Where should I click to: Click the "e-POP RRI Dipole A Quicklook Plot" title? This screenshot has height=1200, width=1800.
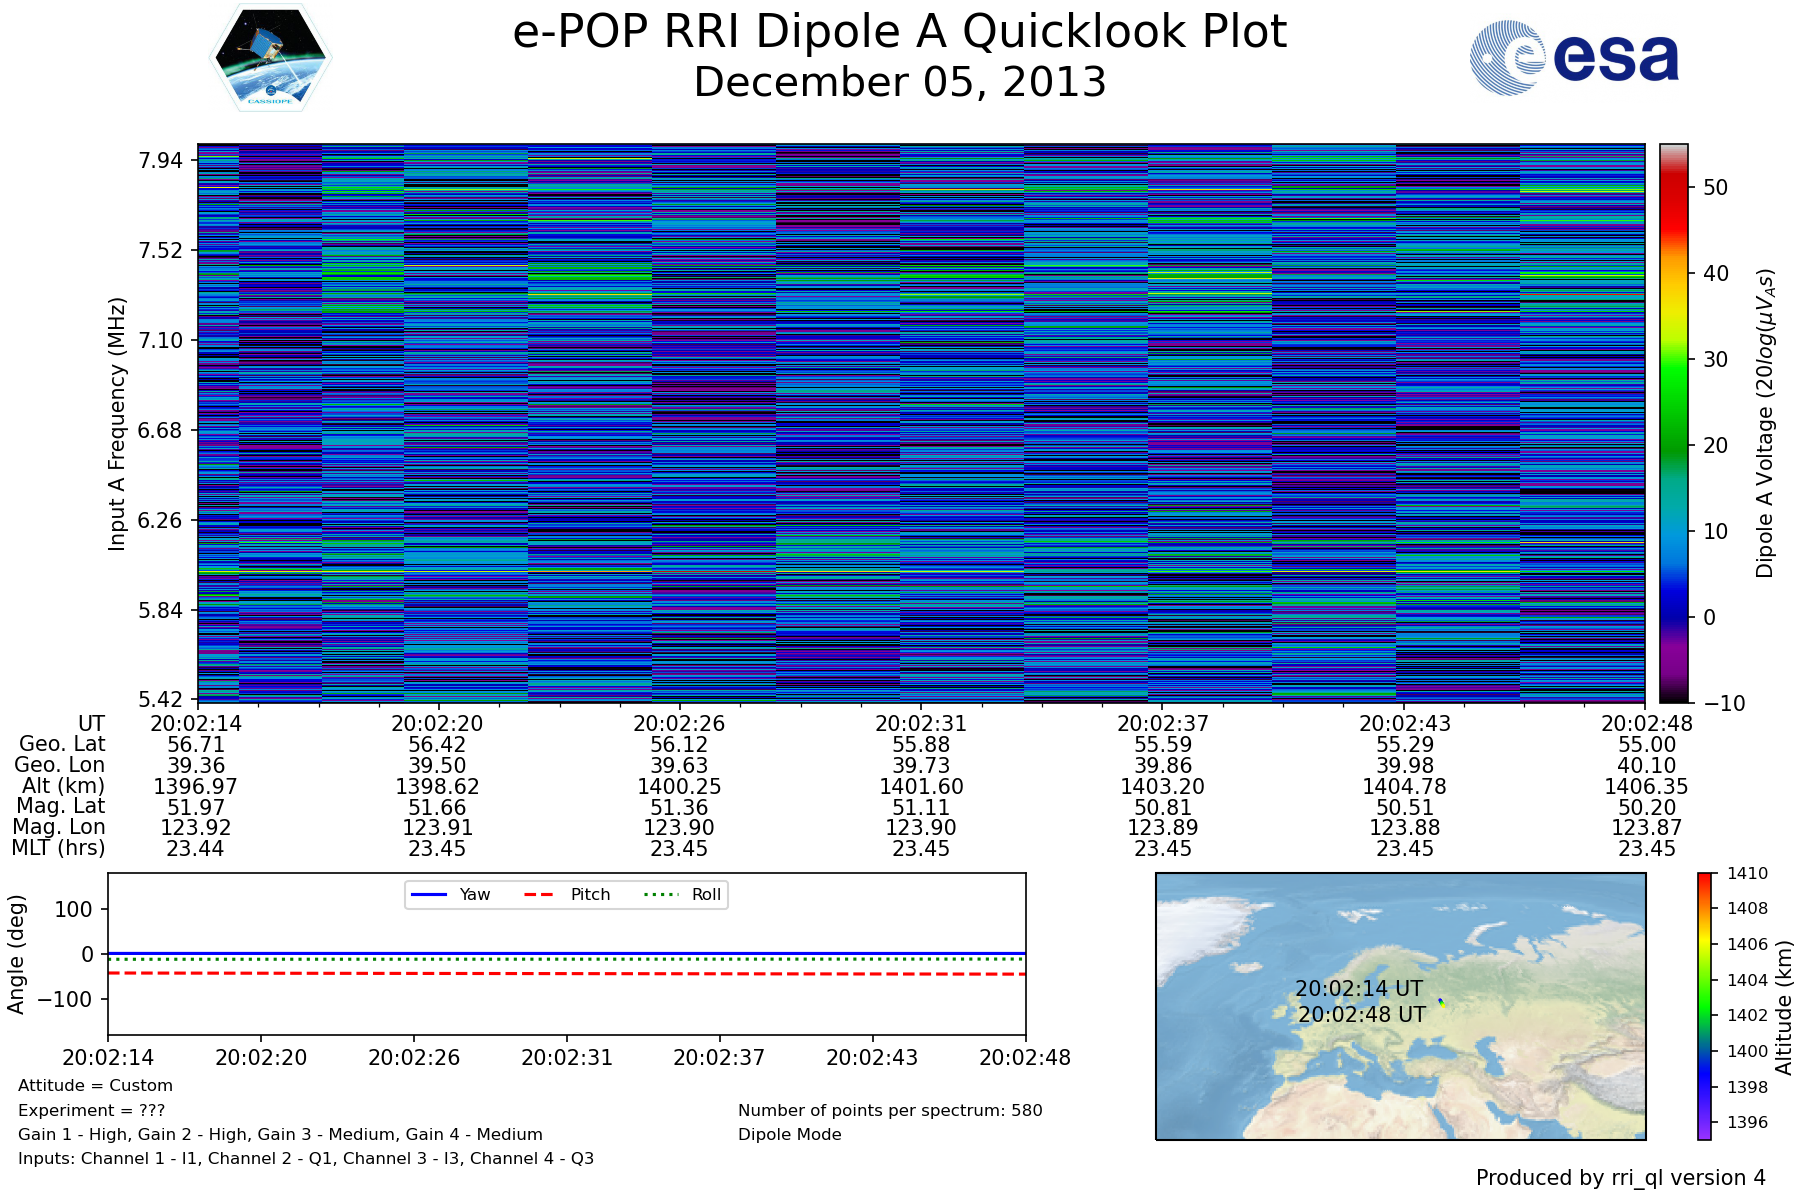point(899,32)
